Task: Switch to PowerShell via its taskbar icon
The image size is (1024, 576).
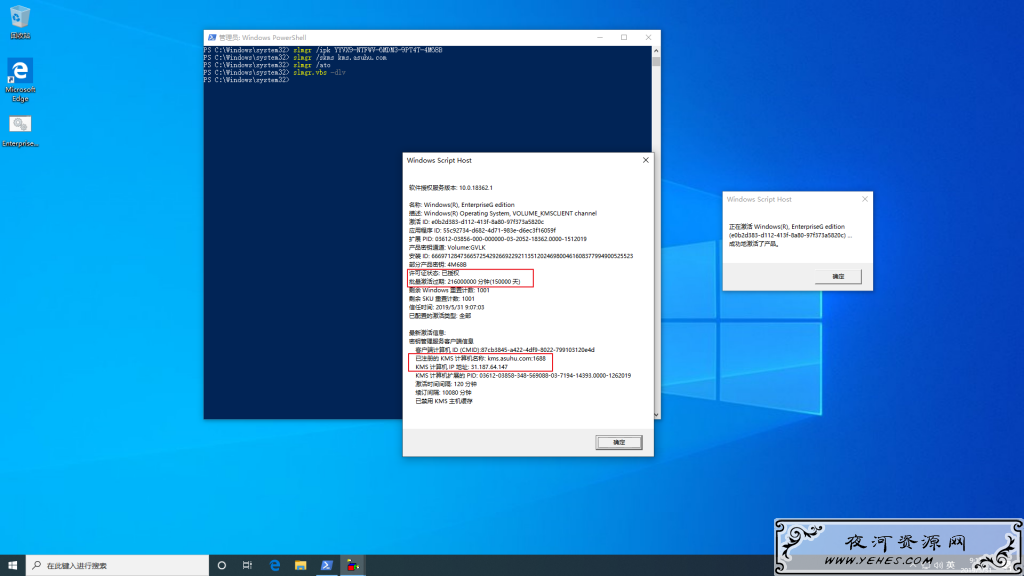Action: pos(327,565)
